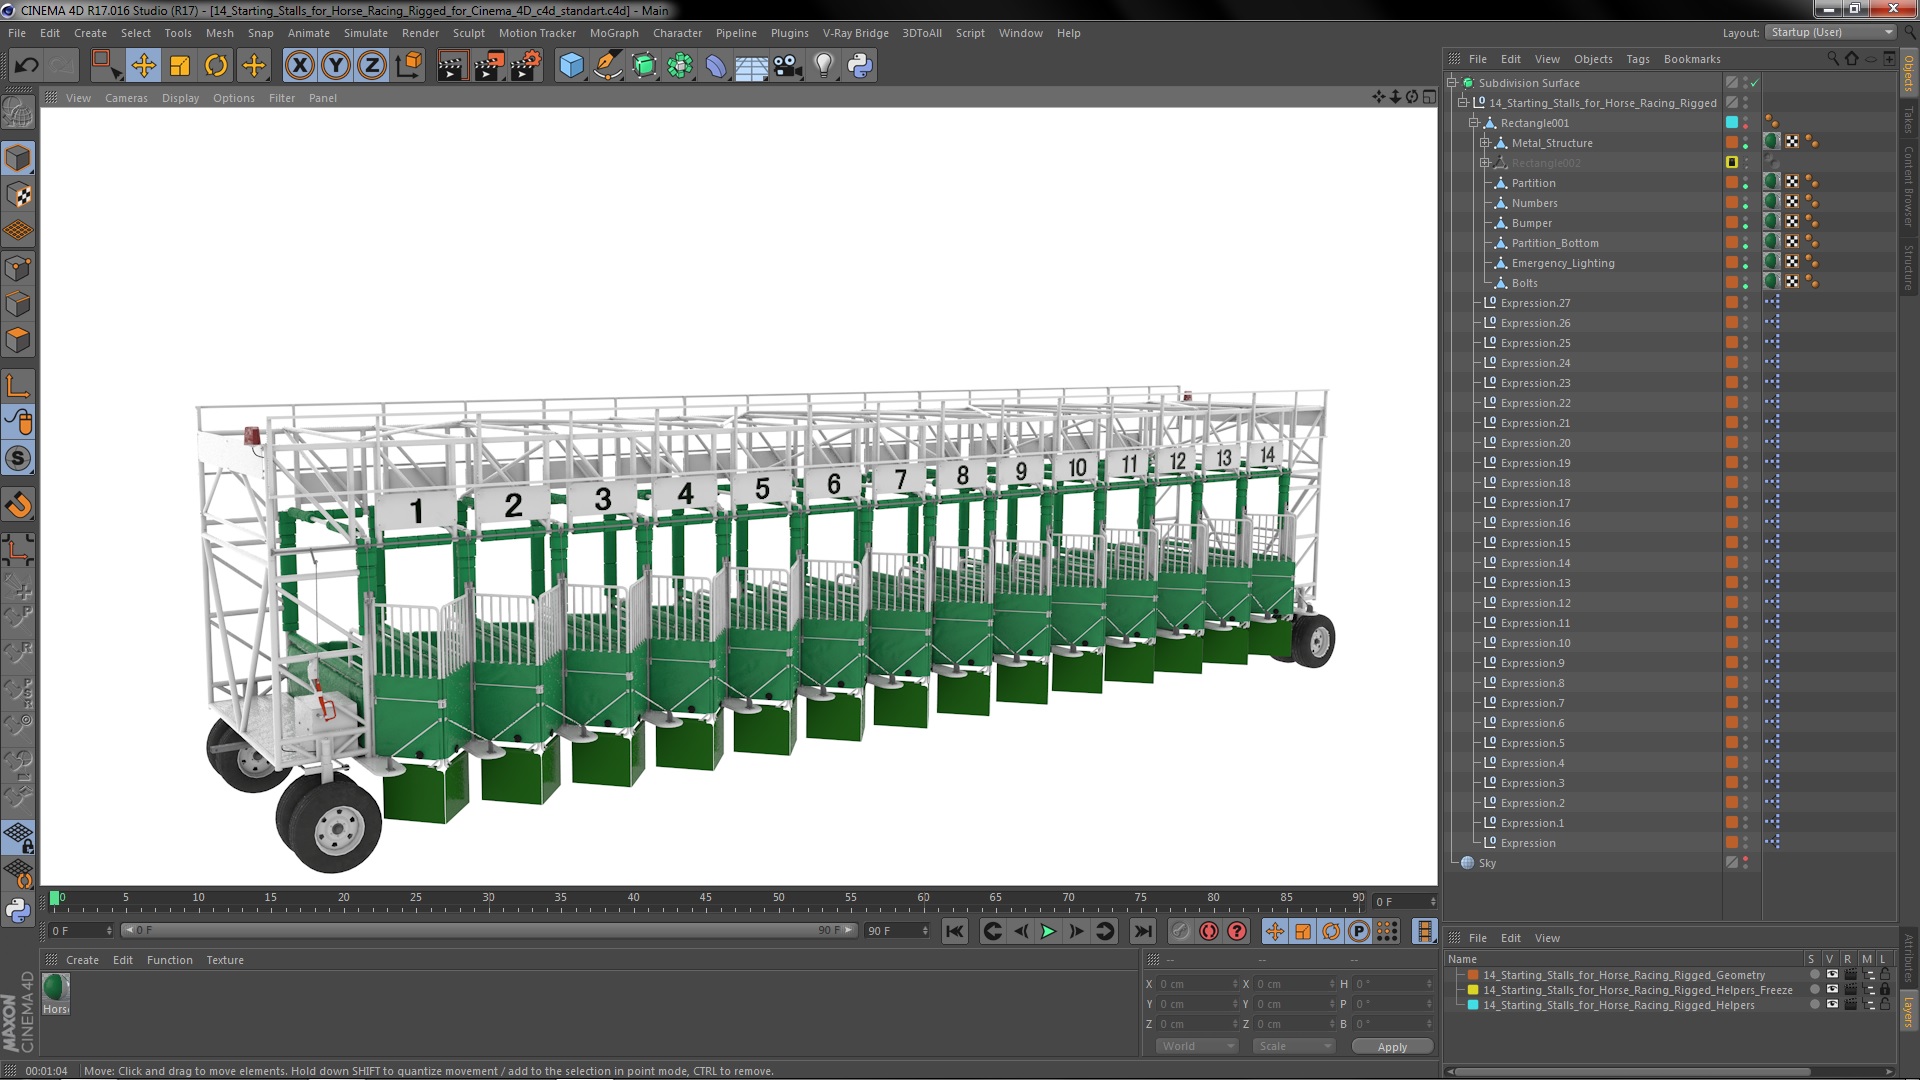Select the Expression.27 tag object

point(1535,303)
